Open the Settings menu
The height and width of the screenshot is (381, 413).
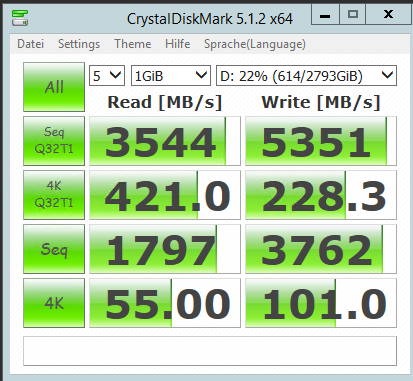[79, 44]
